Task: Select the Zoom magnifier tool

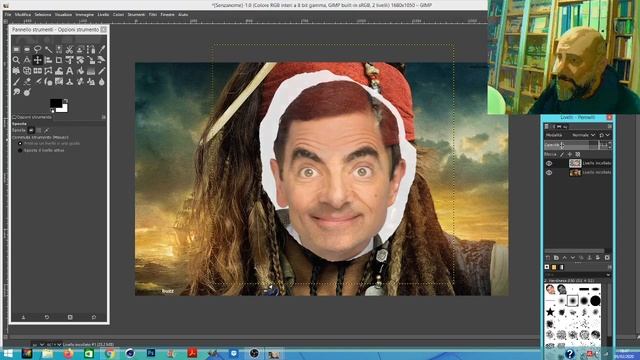Action: coord(16,60)
